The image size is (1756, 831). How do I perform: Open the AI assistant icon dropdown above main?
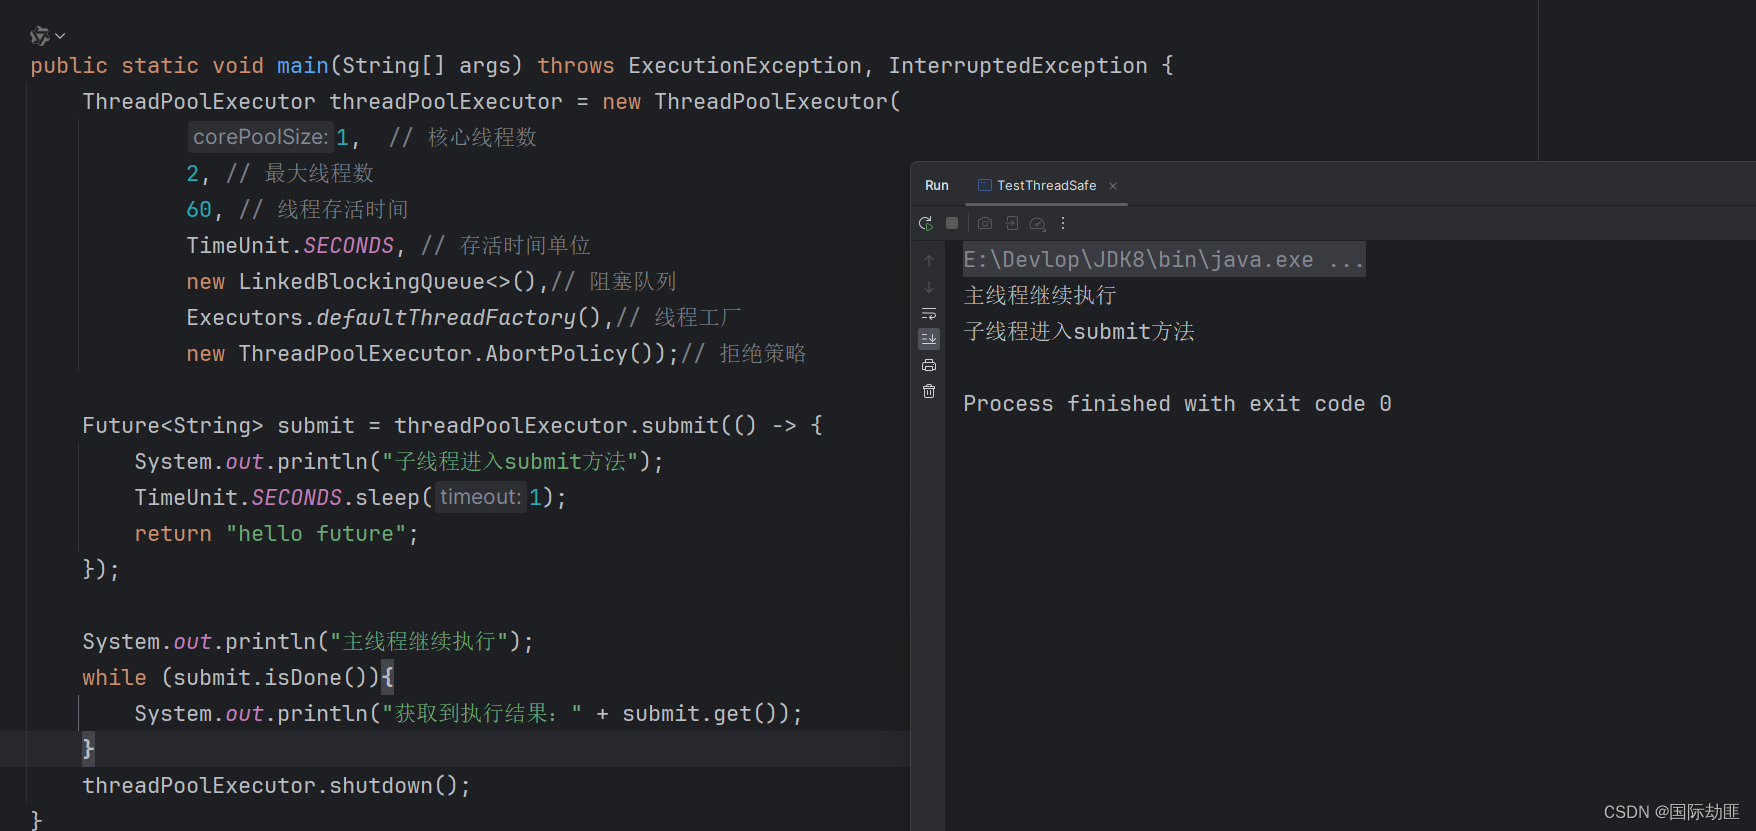coord(47,36)
